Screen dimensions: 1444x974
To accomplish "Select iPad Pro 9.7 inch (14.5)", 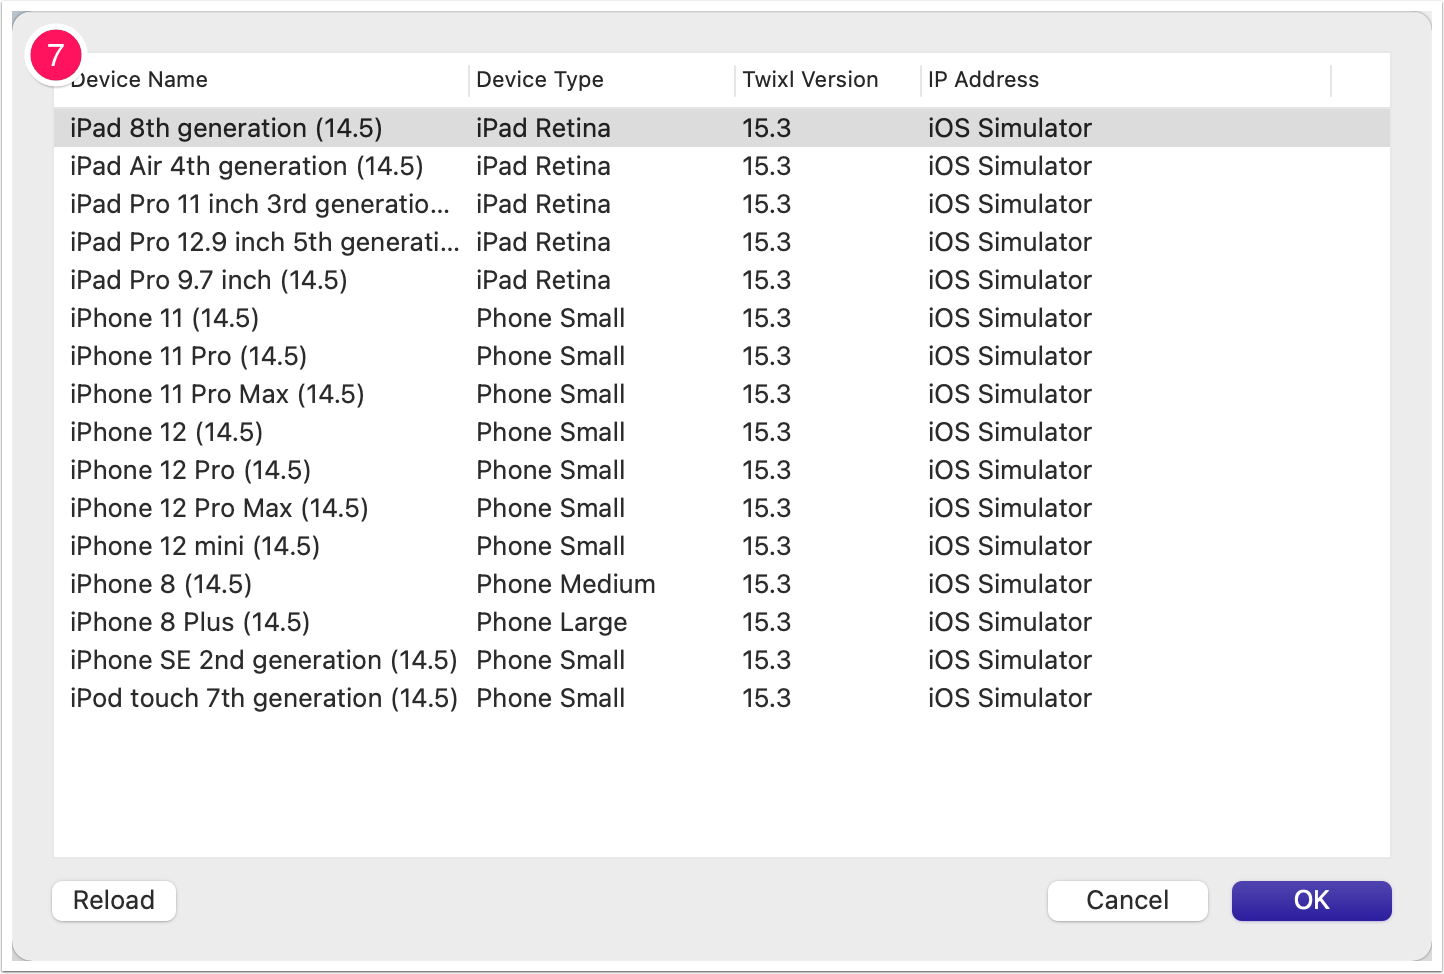I will click(x=721, y=280).
